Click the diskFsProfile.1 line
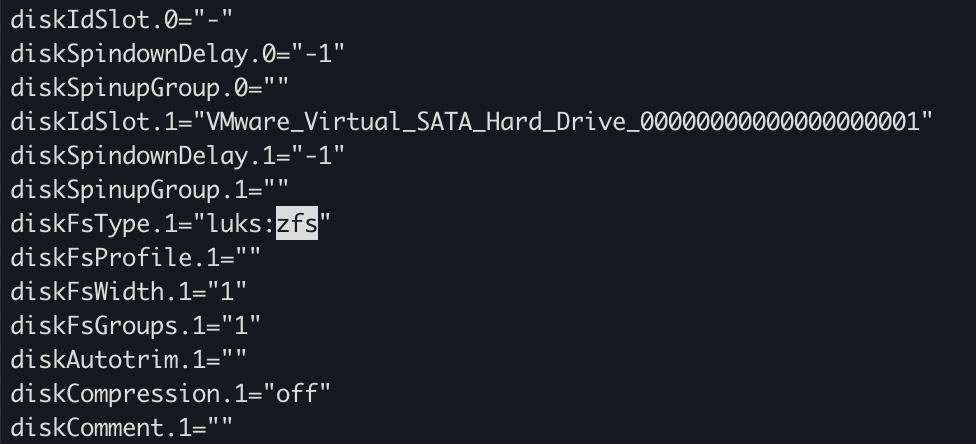Screen dimensions: 976x444 136,257
